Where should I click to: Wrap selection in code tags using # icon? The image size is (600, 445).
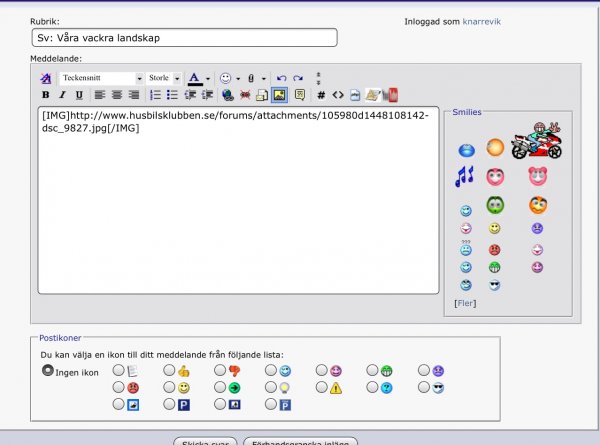click(x=321, y=95)
